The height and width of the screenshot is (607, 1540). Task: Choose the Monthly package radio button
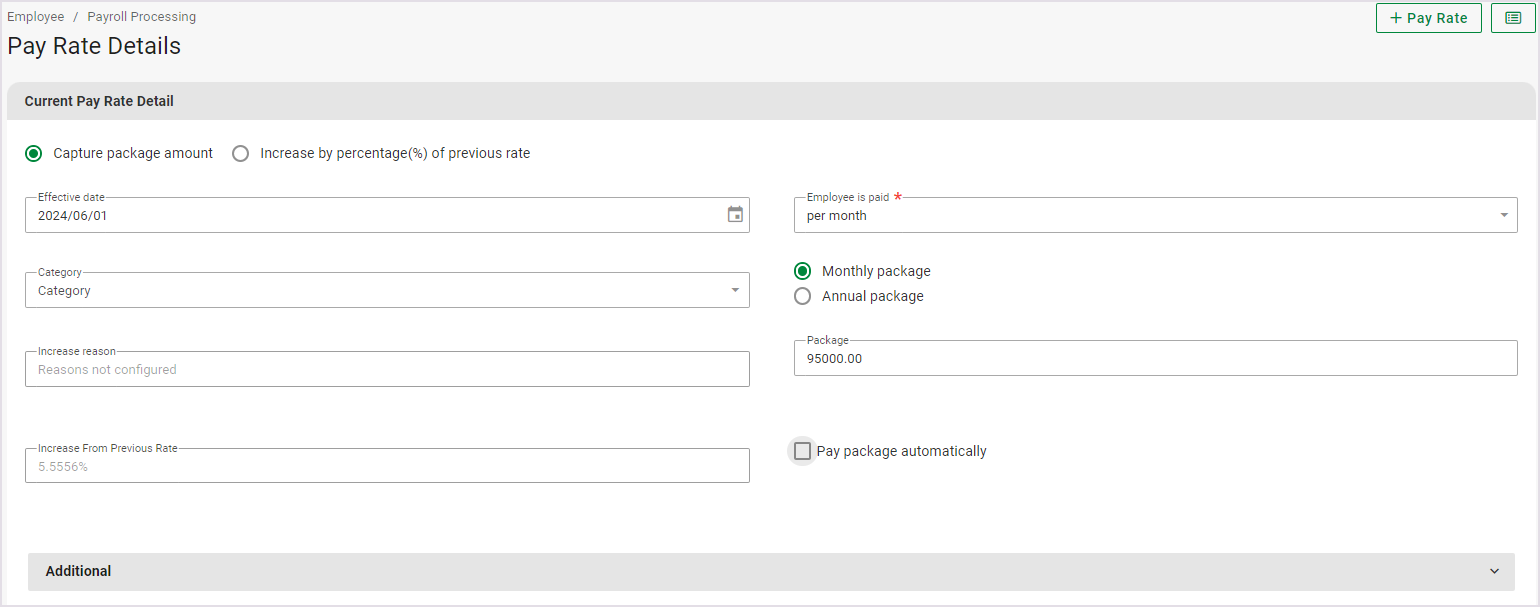pos(802,271)
